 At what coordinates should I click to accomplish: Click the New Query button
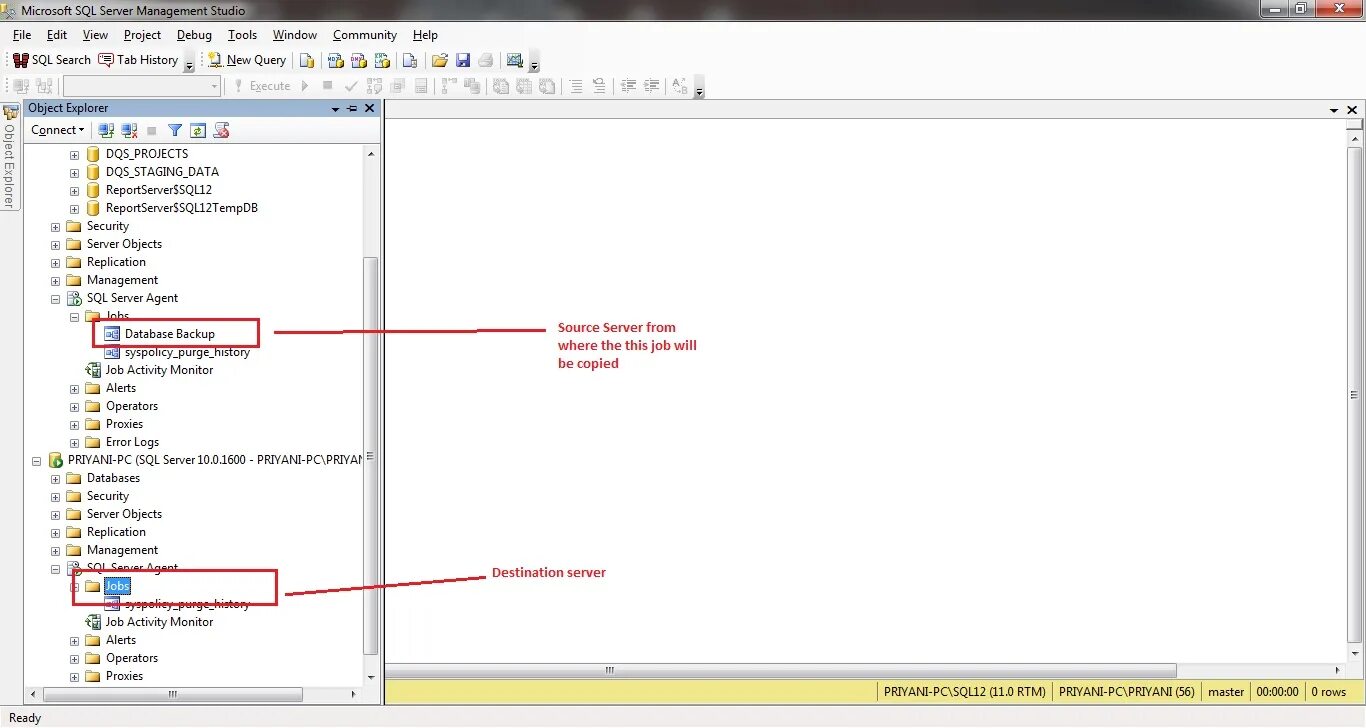coord(247,60)
